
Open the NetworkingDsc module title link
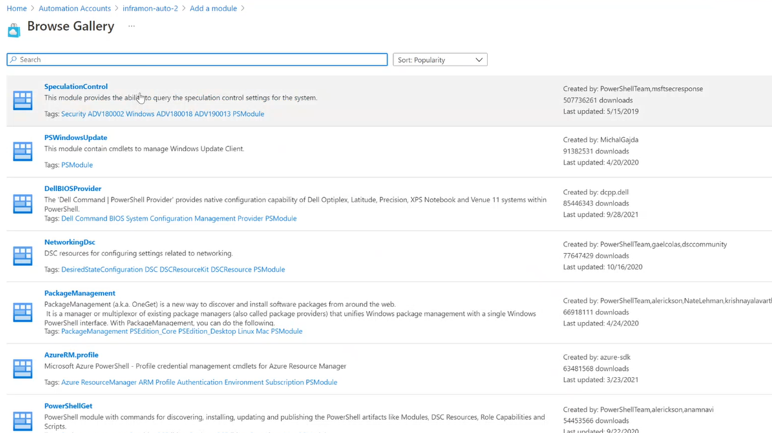(70, 242)
